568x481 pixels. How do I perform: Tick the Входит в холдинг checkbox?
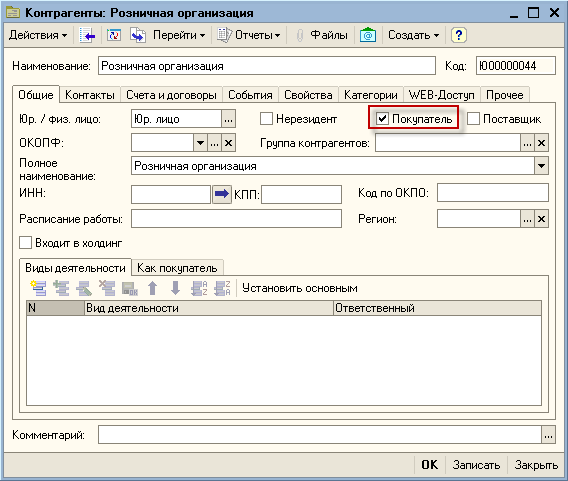[25, 243]
